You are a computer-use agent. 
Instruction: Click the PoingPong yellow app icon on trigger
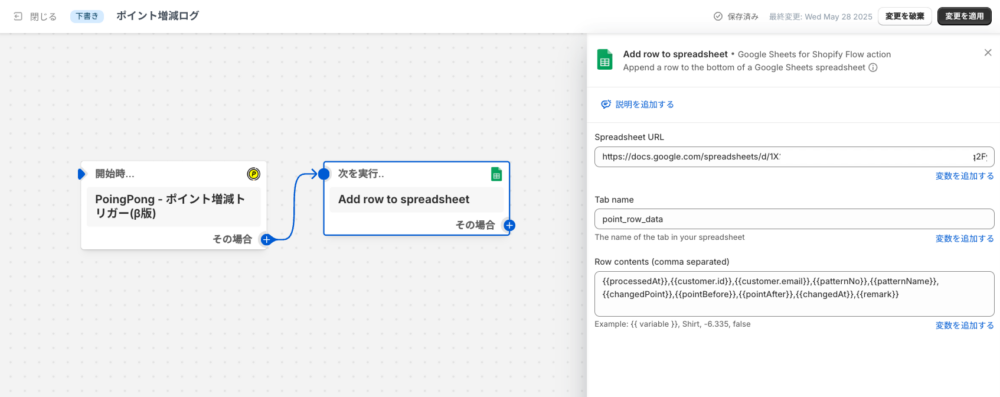click(253, 174)
